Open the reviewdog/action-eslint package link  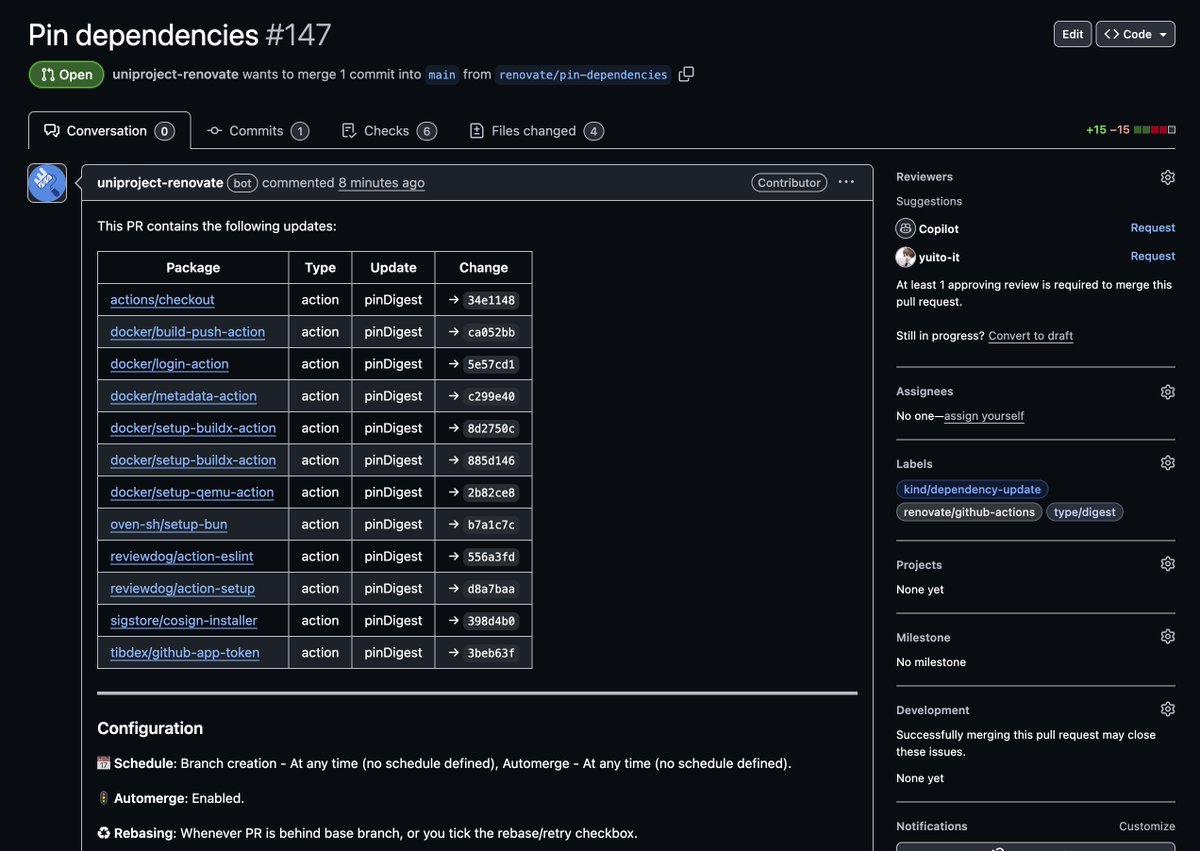[x=182, y=556]
